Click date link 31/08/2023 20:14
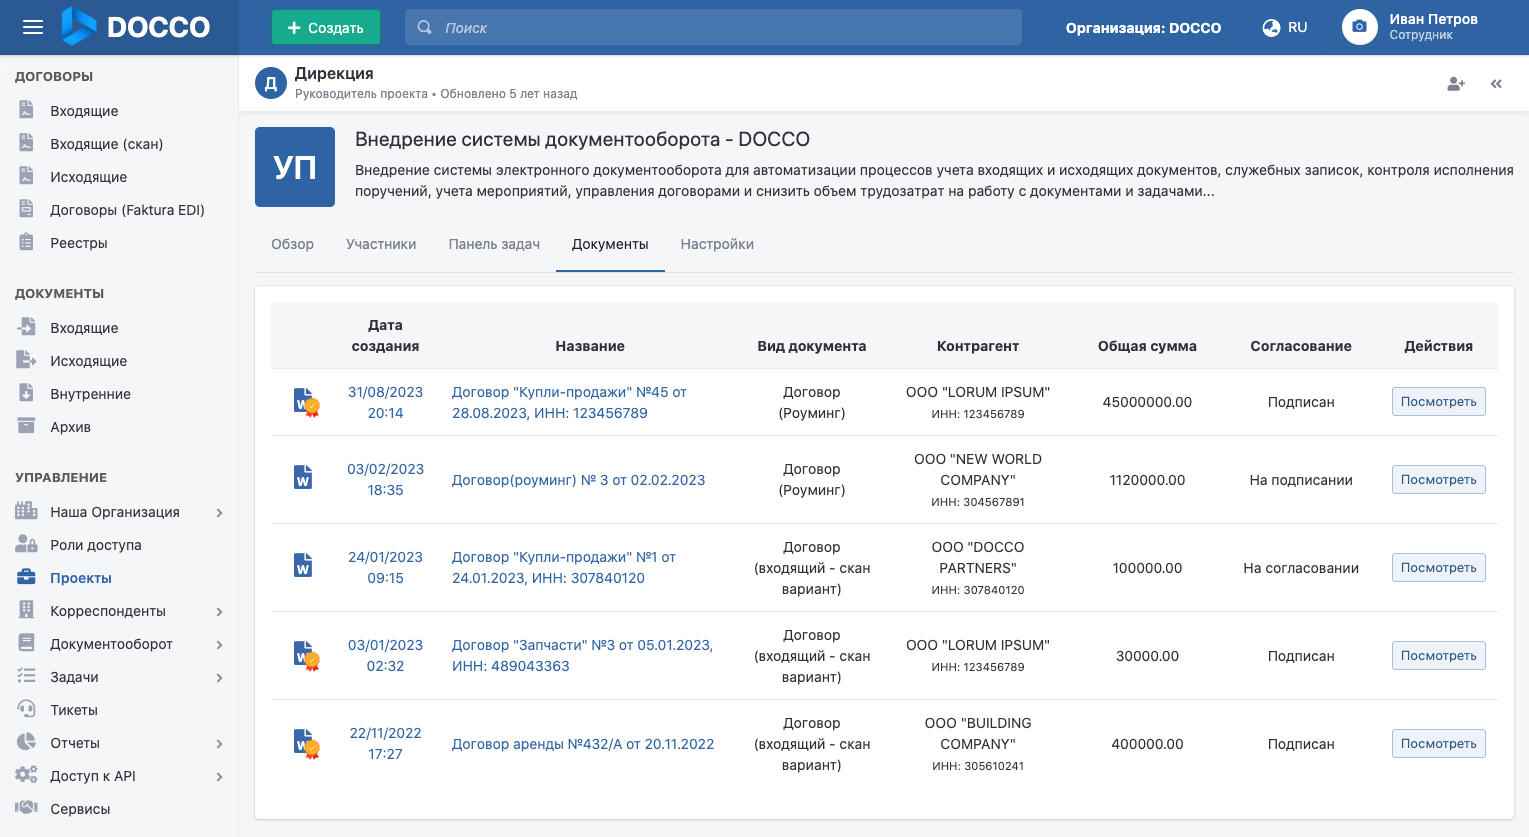 point(385,402)
